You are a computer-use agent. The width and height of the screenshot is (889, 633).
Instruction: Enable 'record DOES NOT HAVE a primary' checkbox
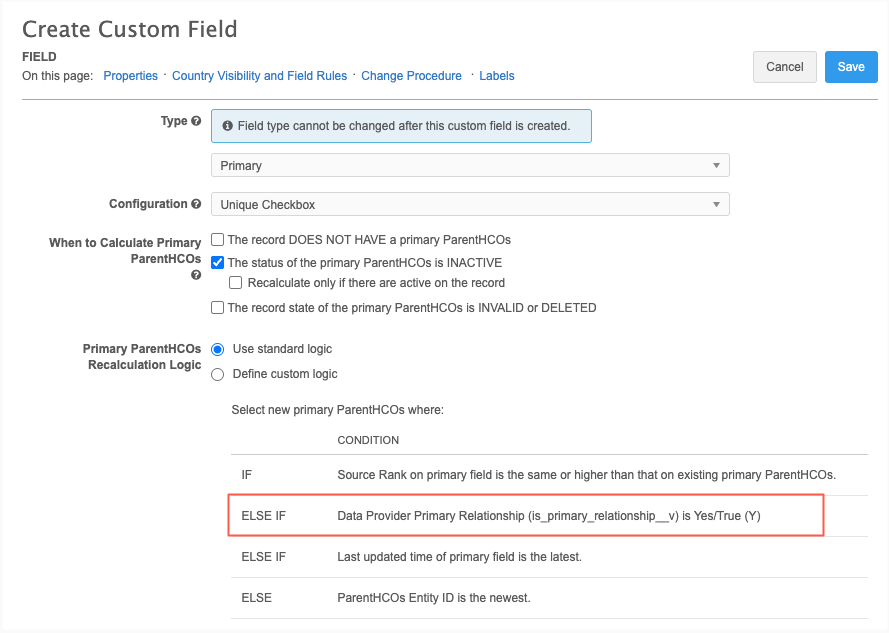tap(217, 240)
